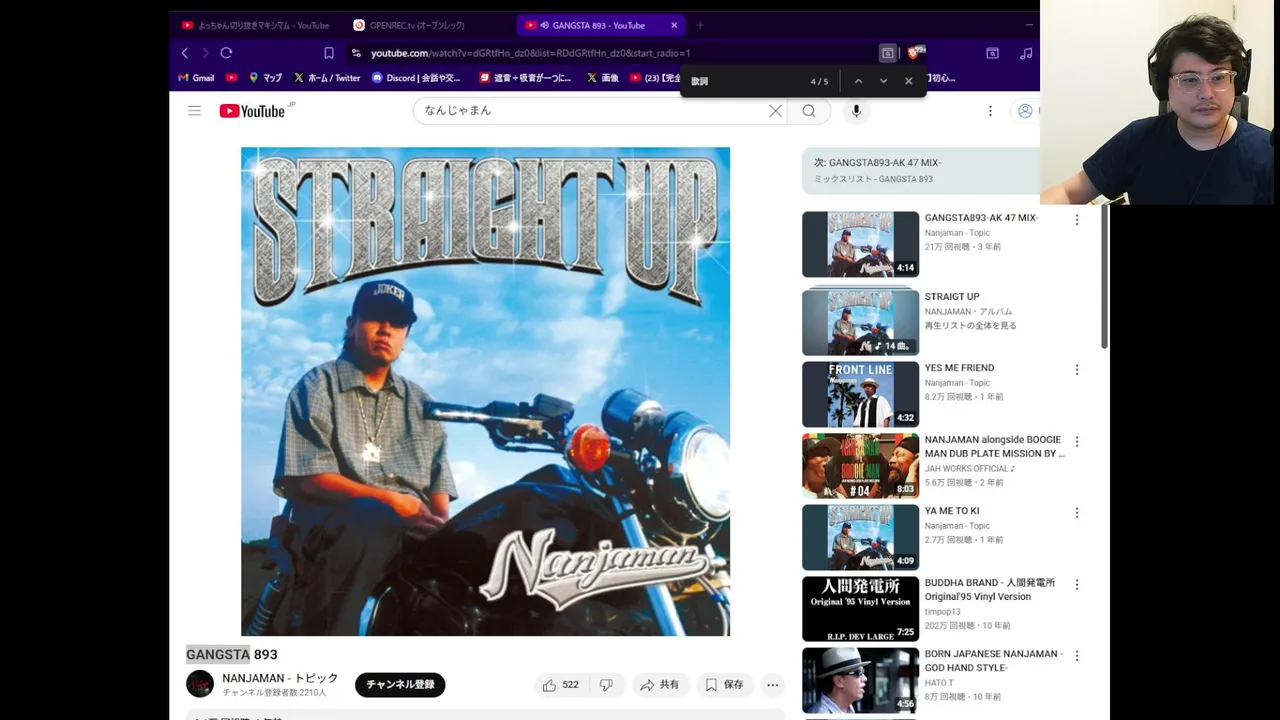The image size is (1280, 720).
Task: Click the find-in-page text field
Action: point(745,81)
